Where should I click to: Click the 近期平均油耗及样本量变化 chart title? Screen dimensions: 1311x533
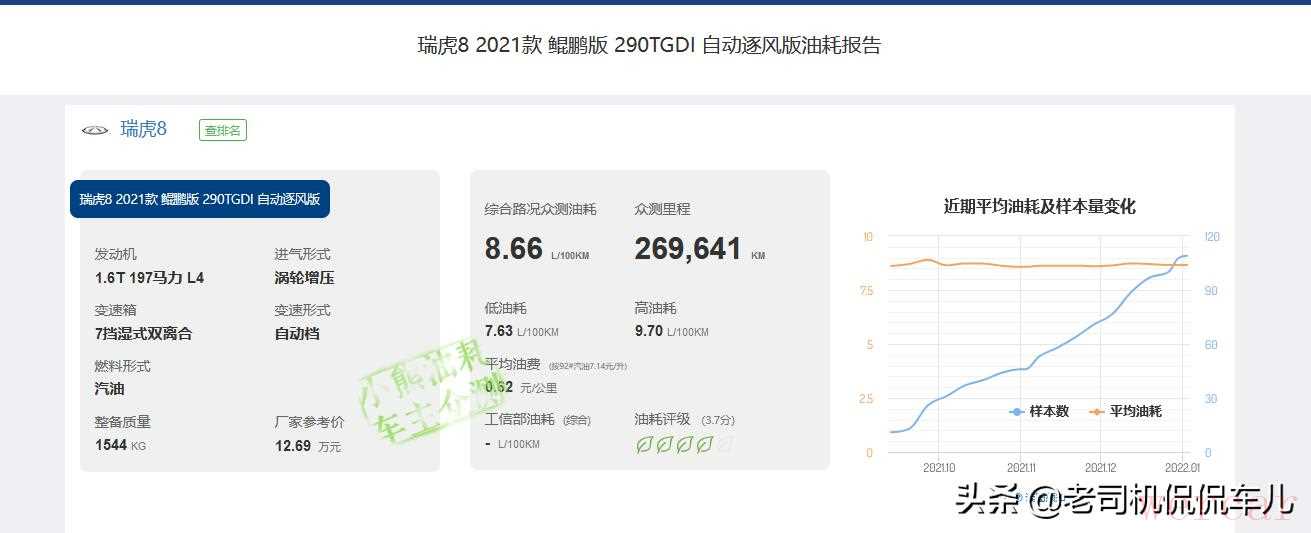[1039, 207]
